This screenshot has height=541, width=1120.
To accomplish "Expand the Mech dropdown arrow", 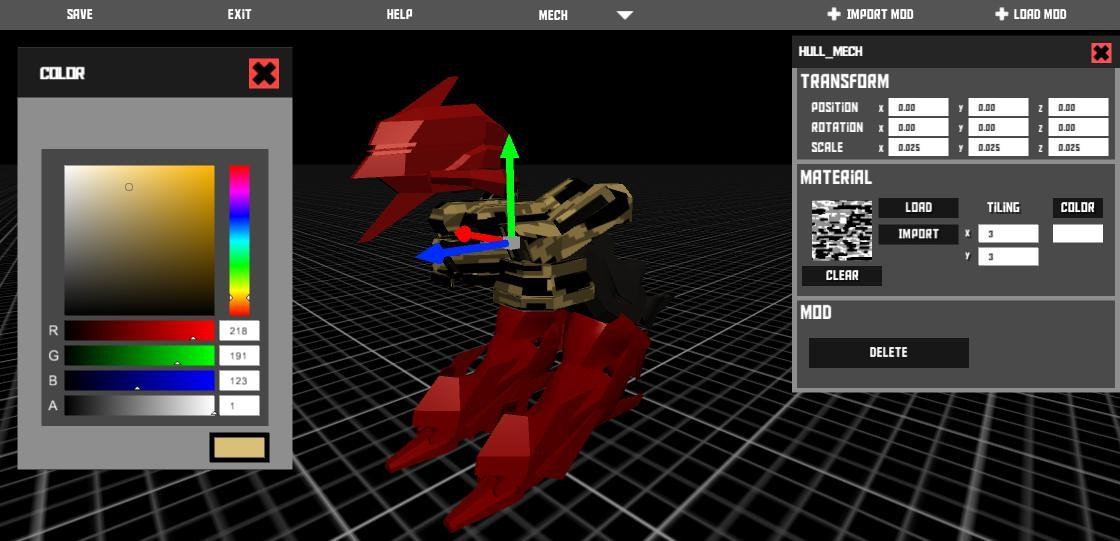I will click(625, 15).
